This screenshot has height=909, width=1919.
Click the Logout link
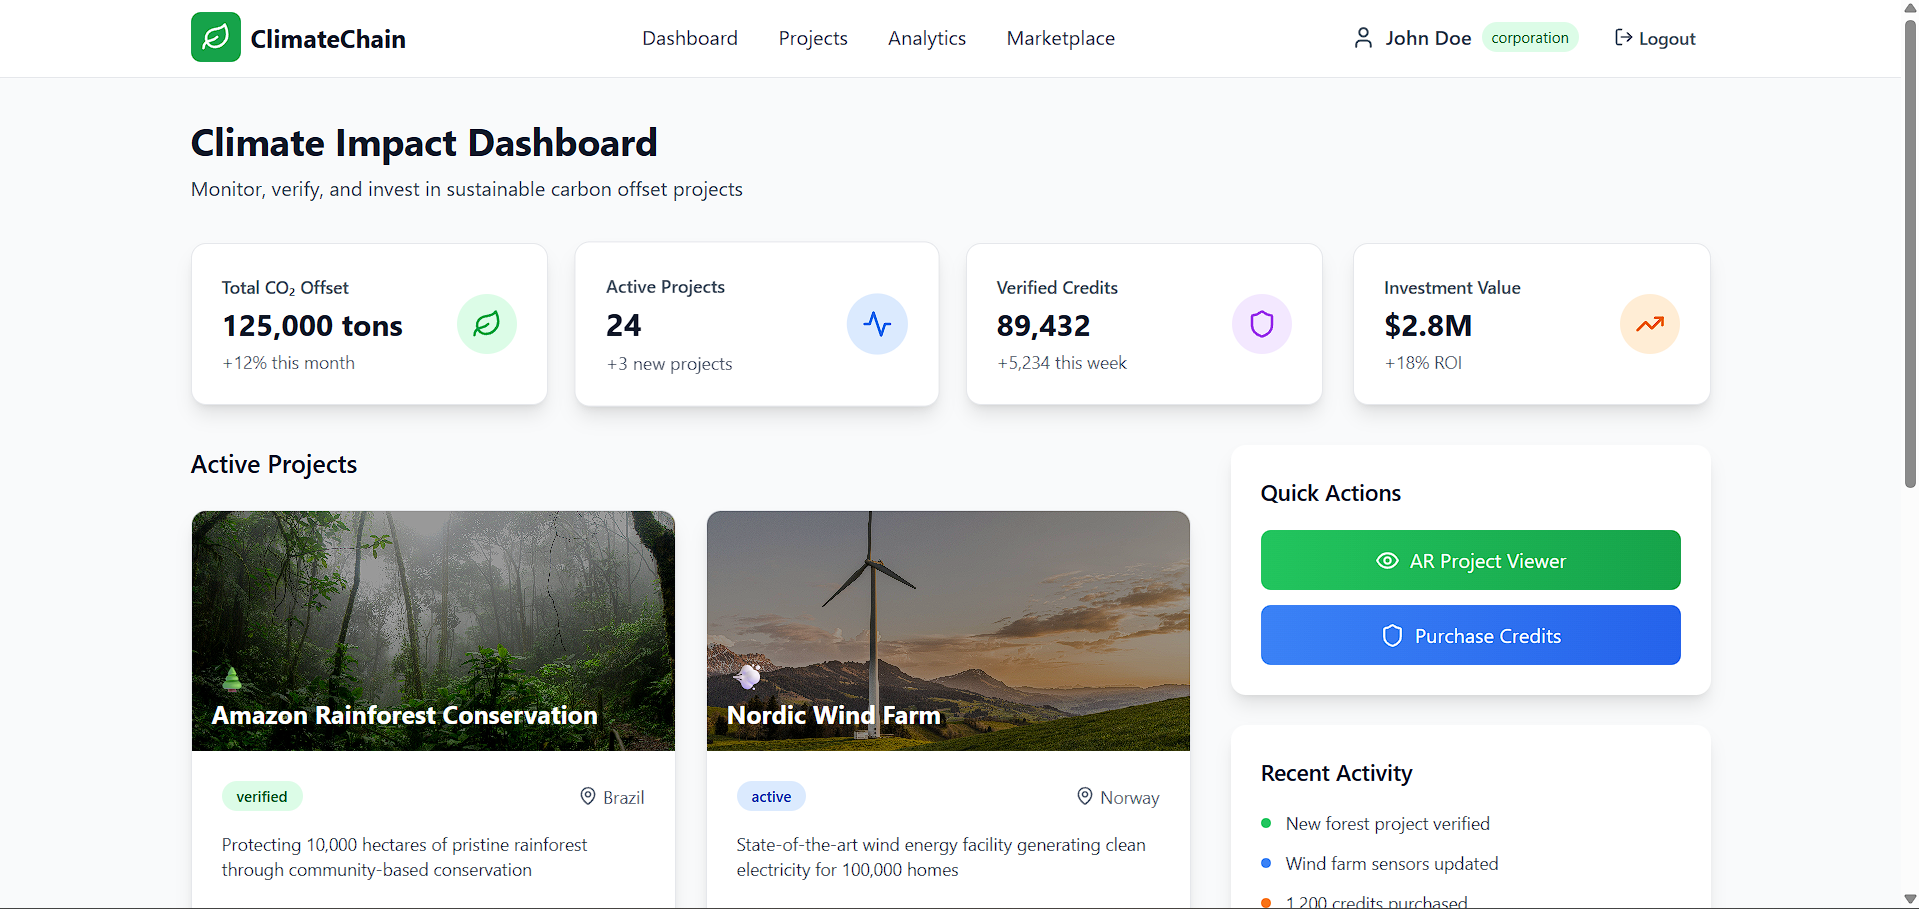pos(1655,38)
